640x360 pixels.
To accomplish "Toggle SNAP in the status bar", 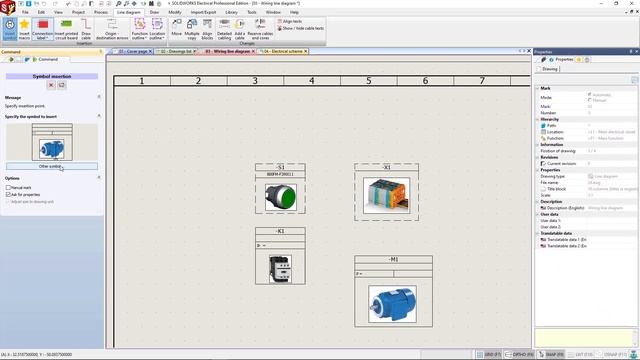I will [x=551, y=355].
